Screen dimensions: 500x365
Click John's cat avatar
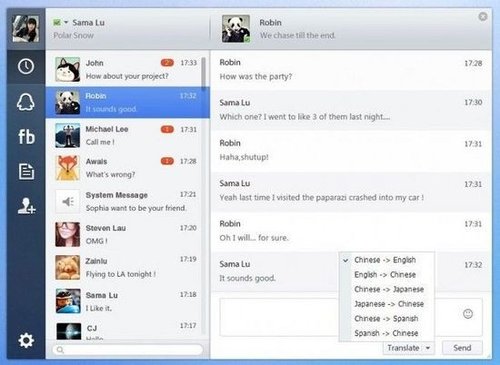(68, 69)
